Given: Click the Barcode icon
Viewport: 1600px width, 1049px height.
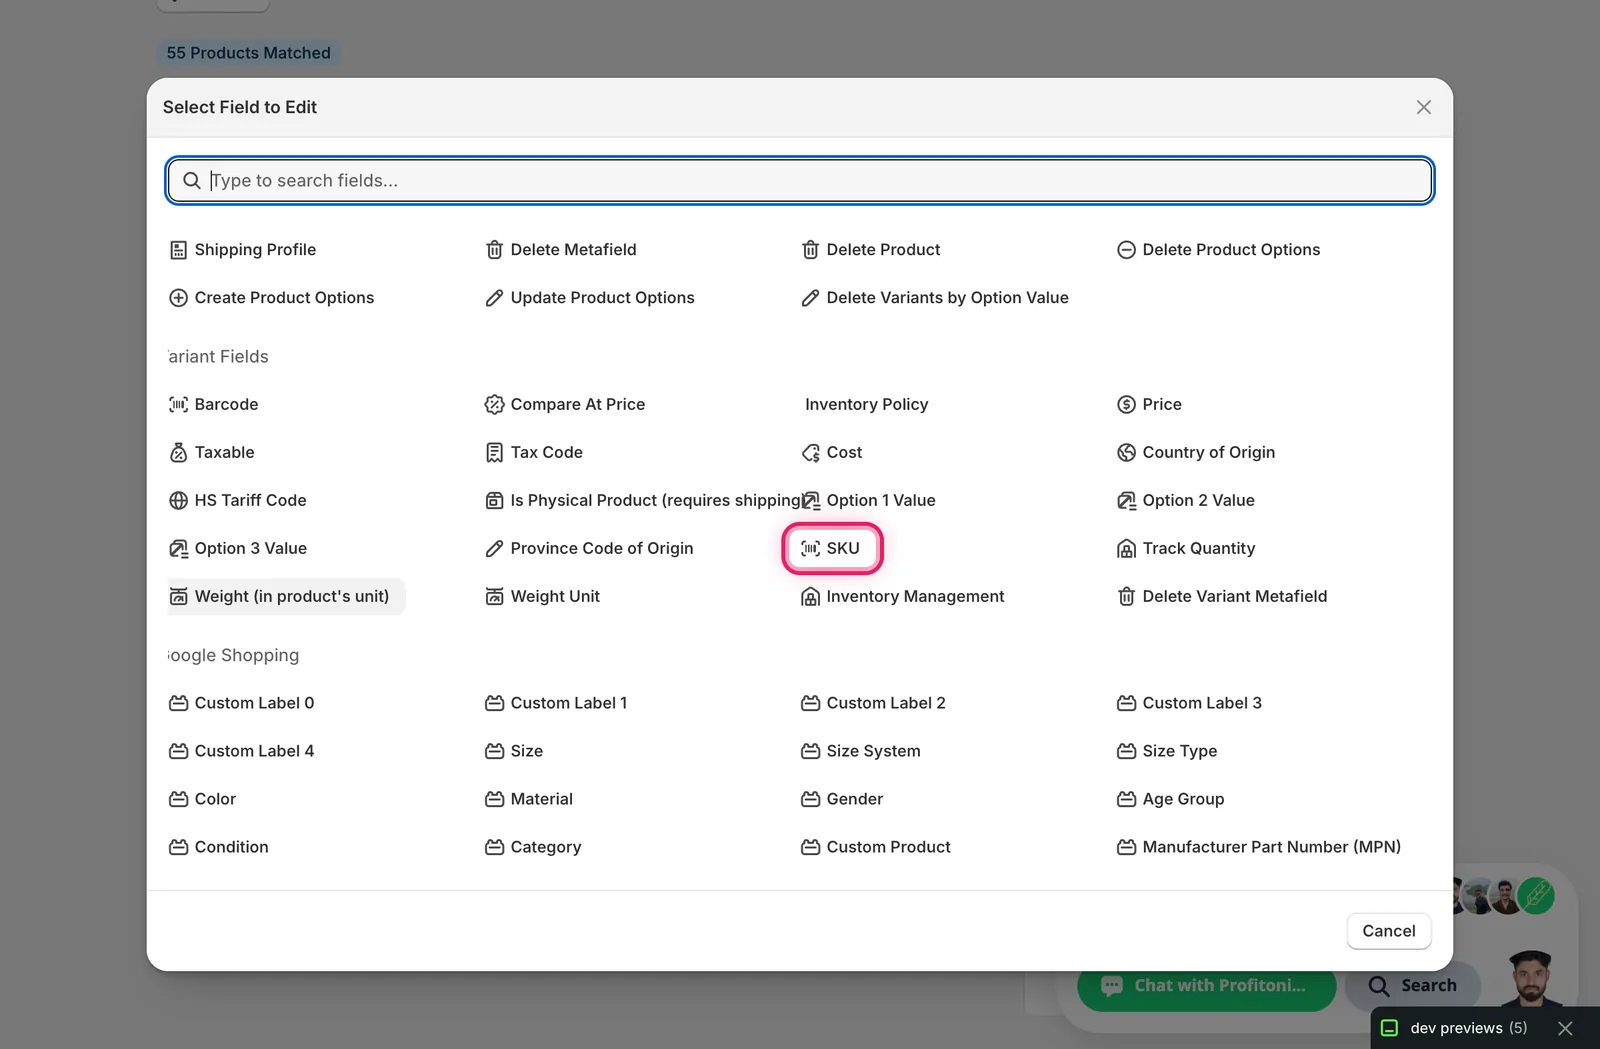Looking at the screenshot, I should 178,404.
